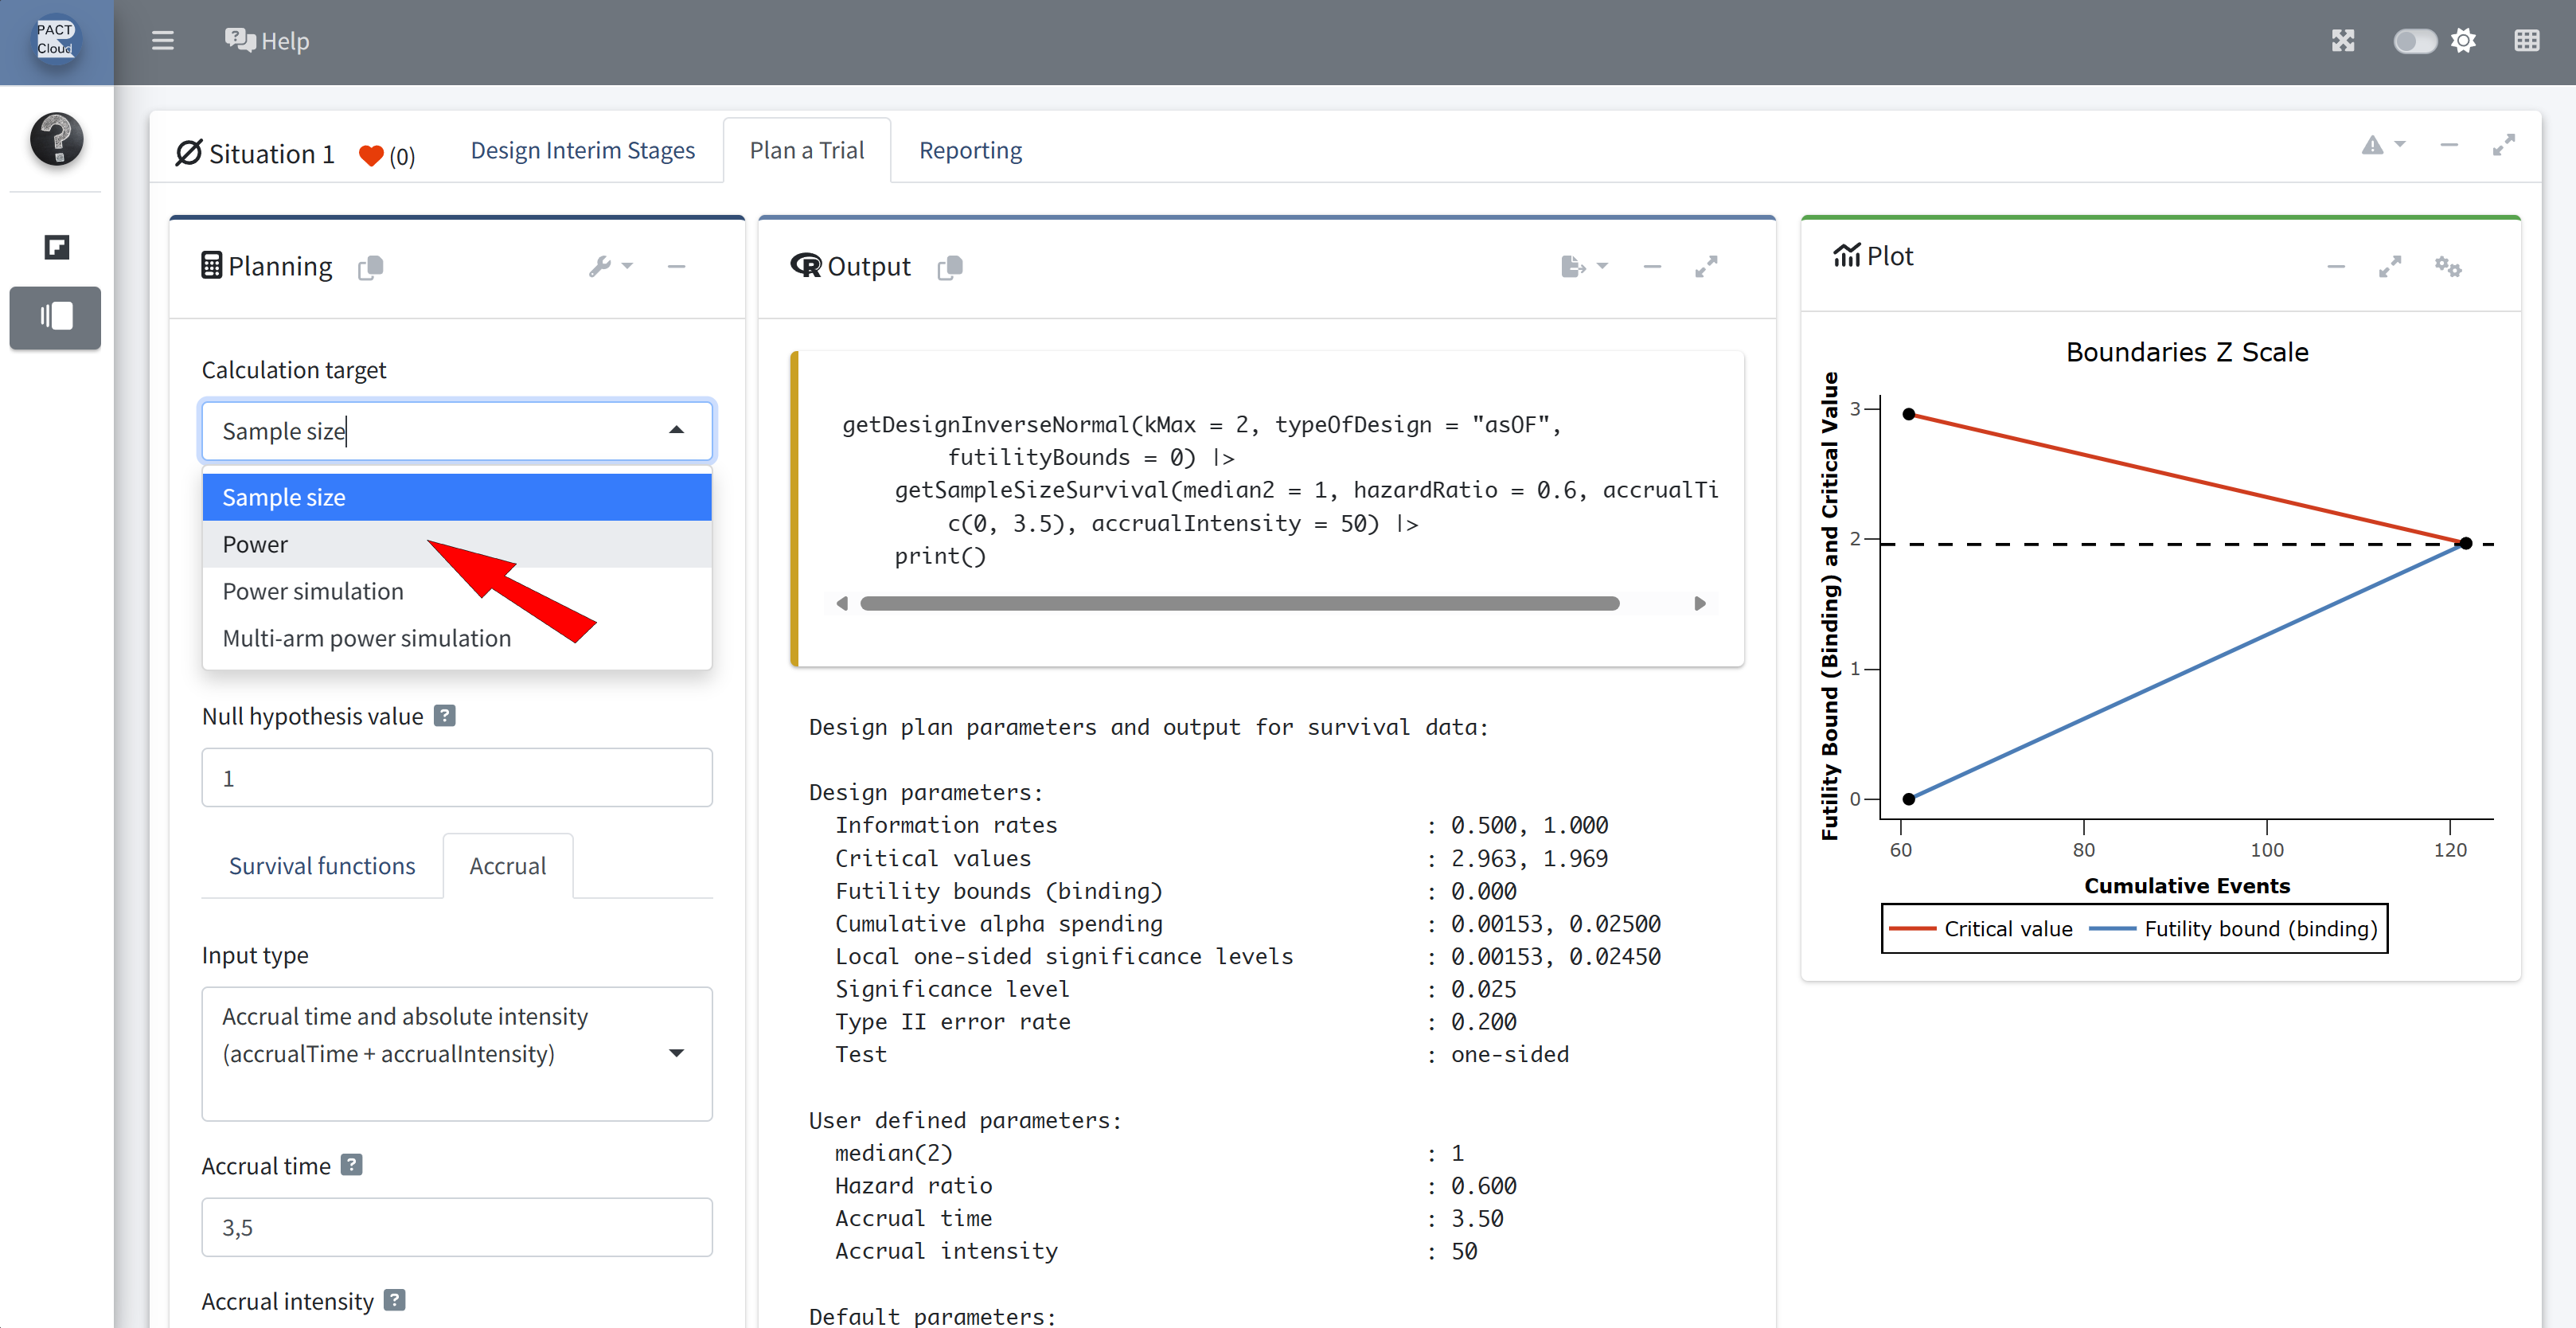Viewport: 2576px width, 1328px height.
Task: Open the Input type dropdown
Action: [x=456, y=1052]
